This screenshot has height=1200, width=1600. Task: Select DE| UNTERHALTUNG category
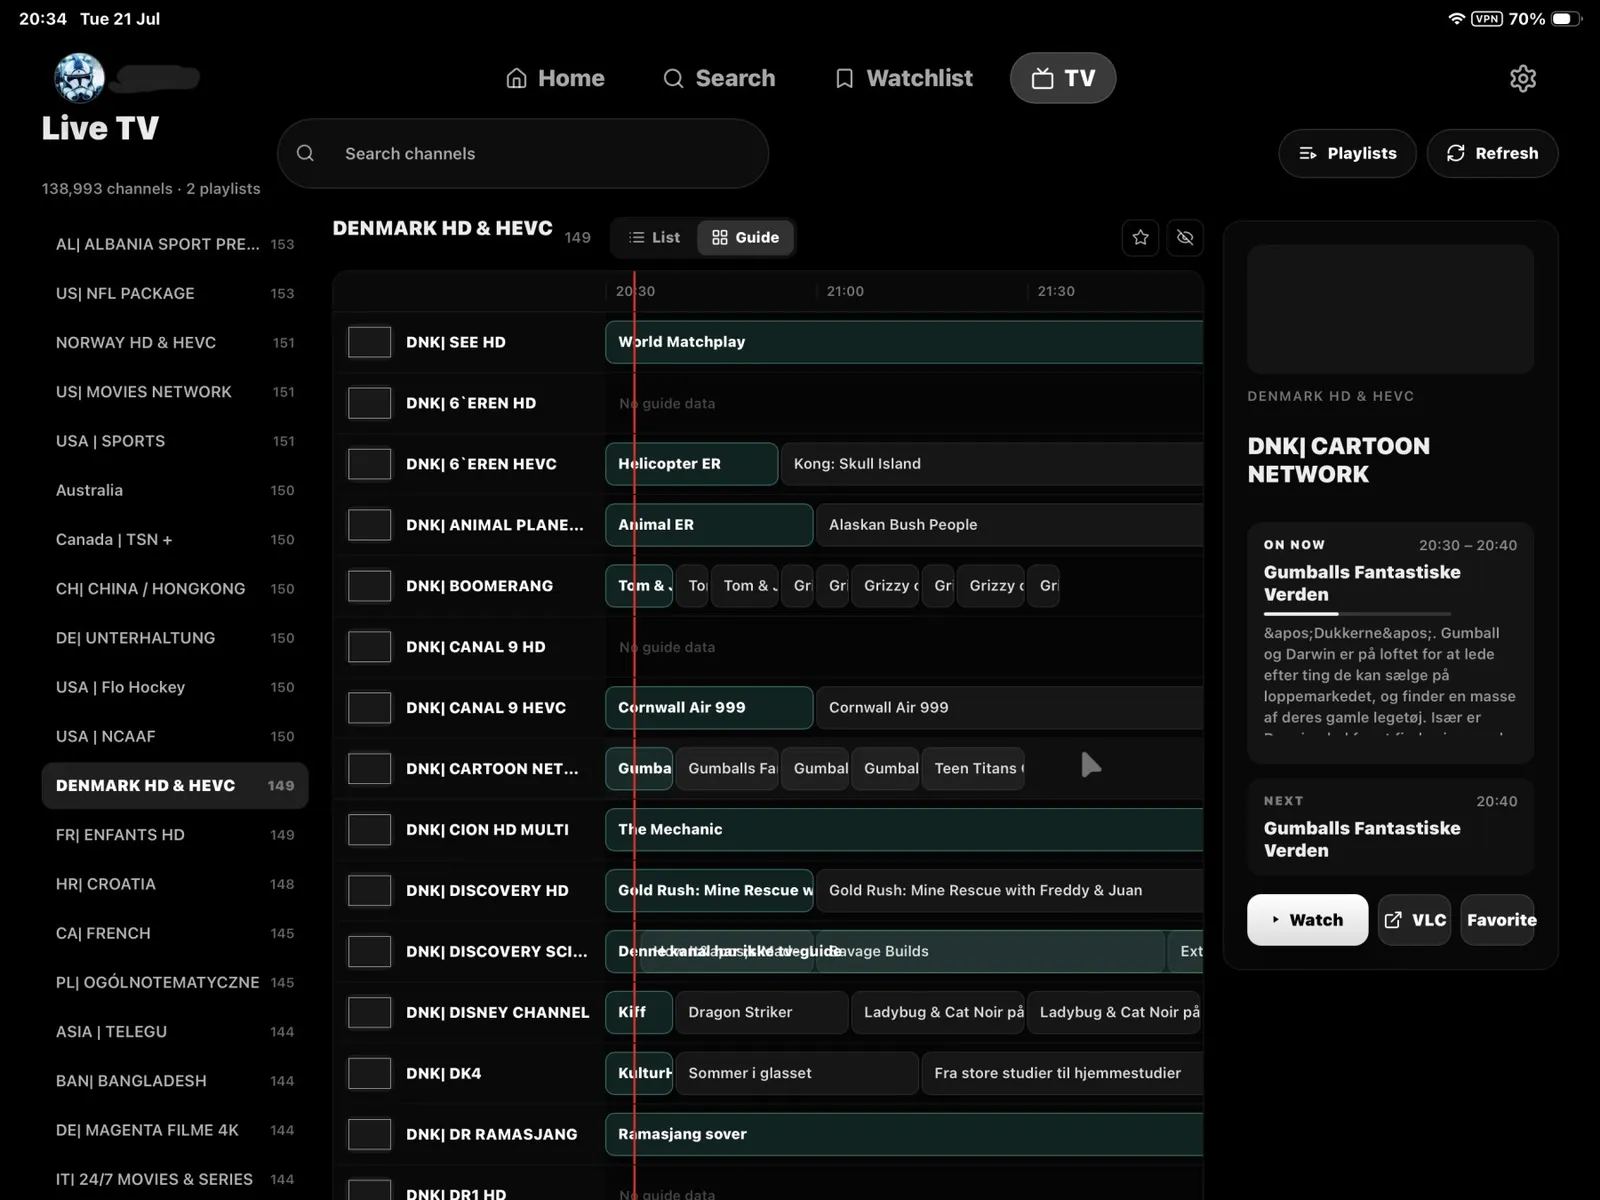(x=175, y=638)
